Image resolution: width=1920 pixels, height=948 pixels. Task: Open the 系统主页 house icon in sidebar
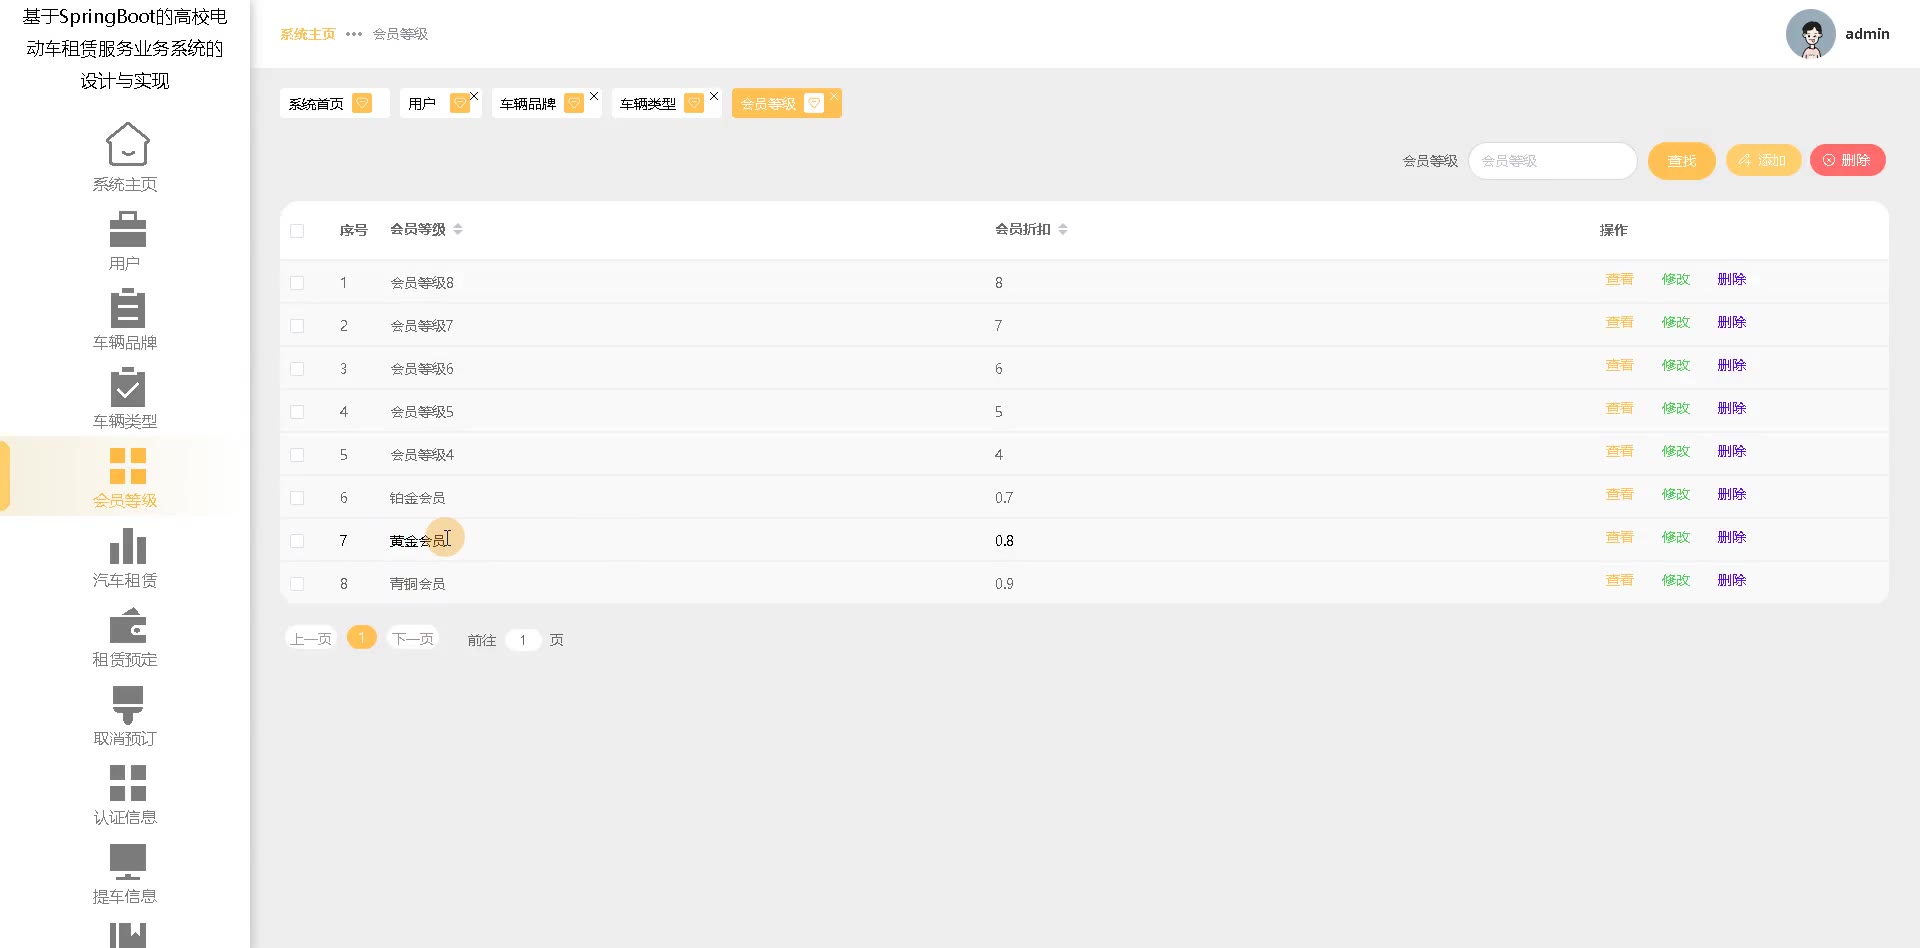pos(127,145)
